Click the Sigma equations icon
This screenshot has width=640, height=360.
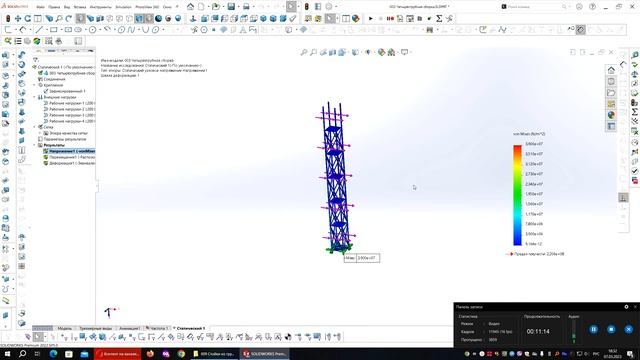point(439,18)
